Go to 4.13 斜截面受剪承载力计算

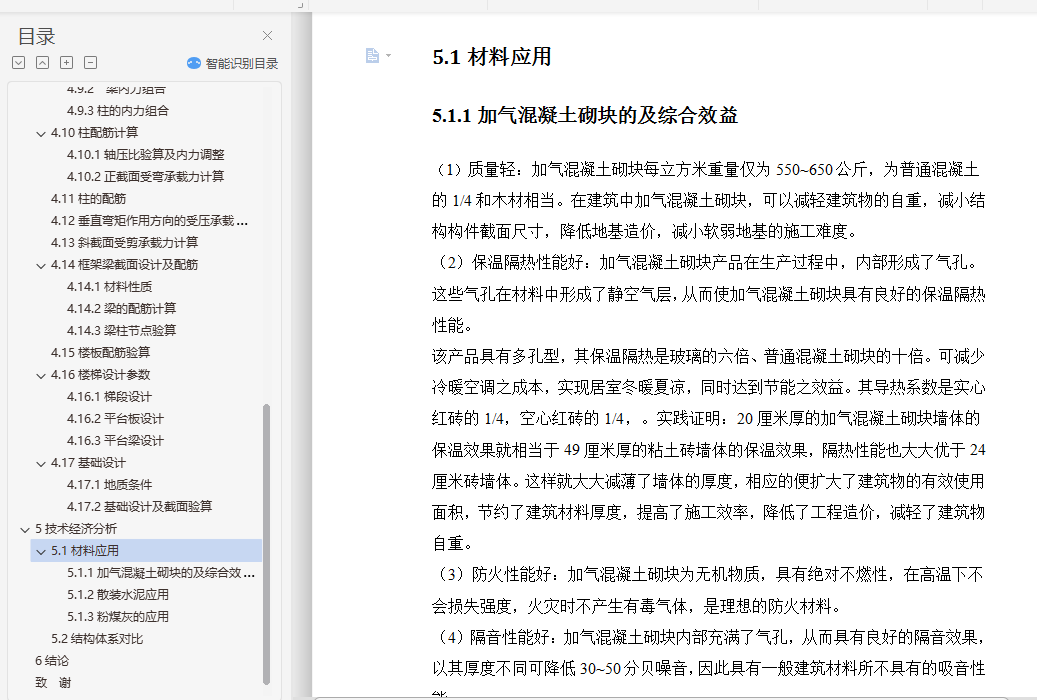pos(124,242)
